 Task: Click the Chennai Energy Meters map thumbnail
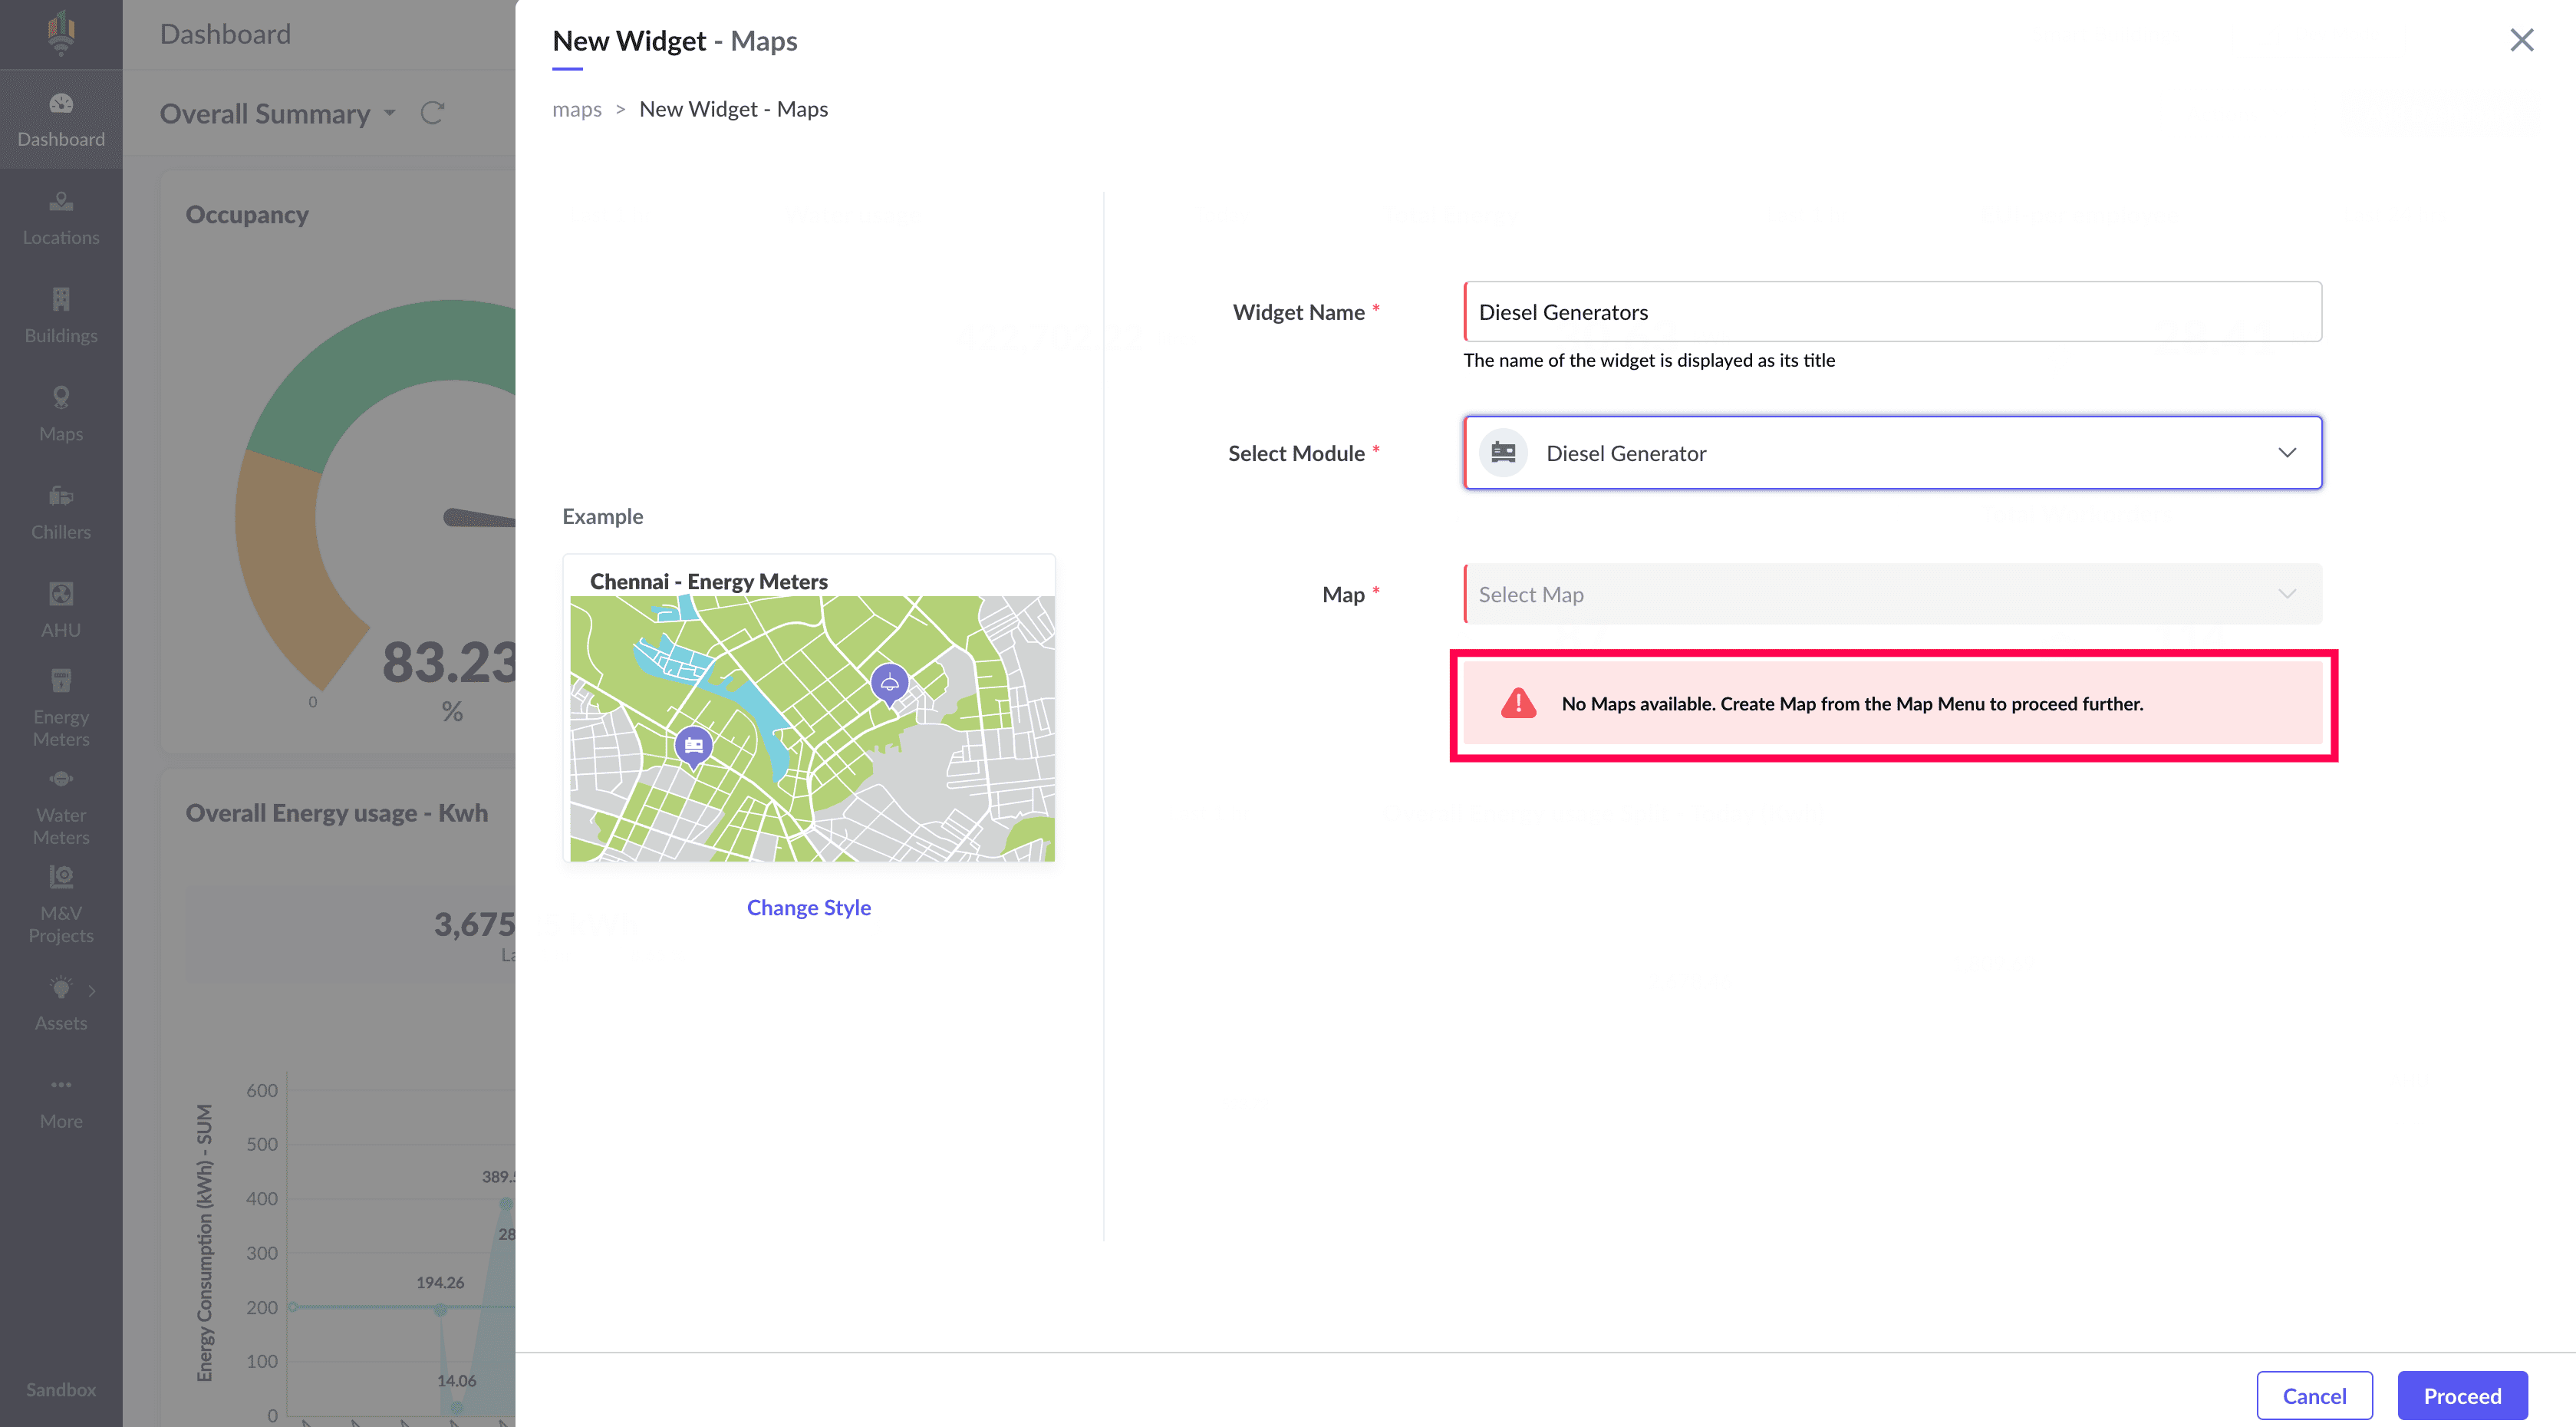click(x=811, y=727)
